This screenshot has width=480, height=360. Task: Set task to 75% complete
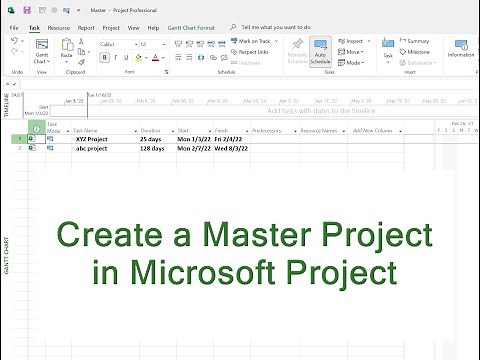pos(211,44)
